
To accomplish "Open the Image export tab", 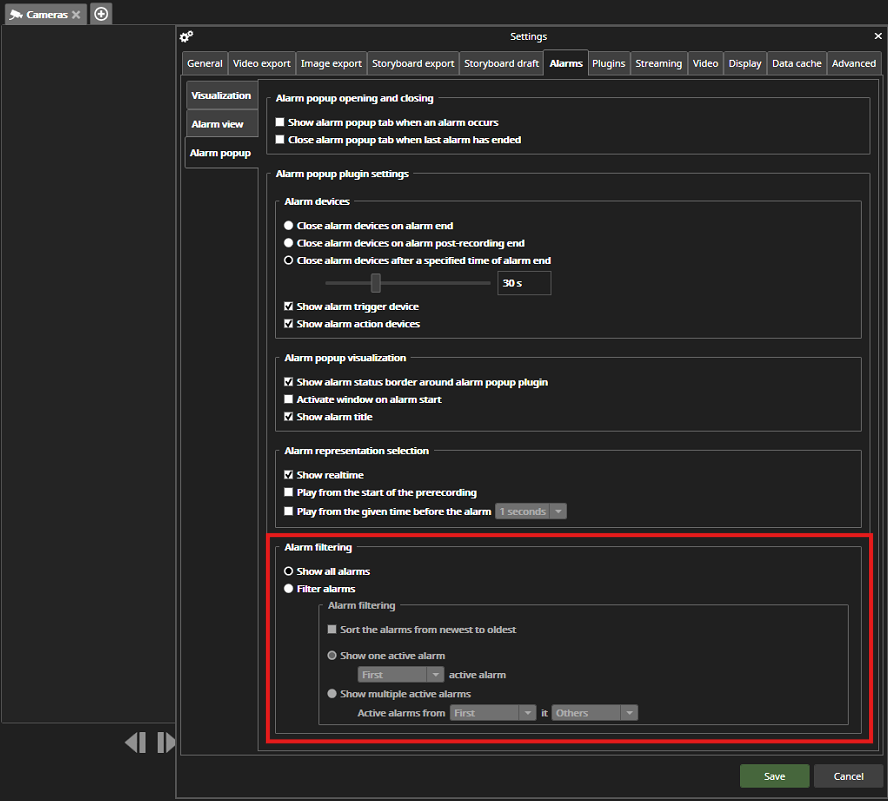I will pos(331,63).
